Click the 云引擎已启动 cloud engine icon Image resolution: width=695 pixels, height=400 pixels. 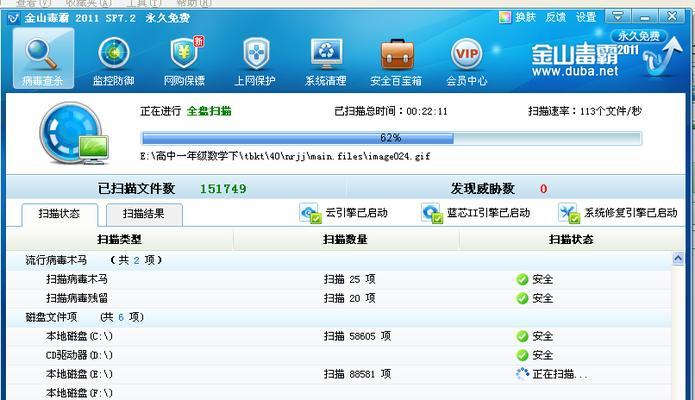point(309,213)
